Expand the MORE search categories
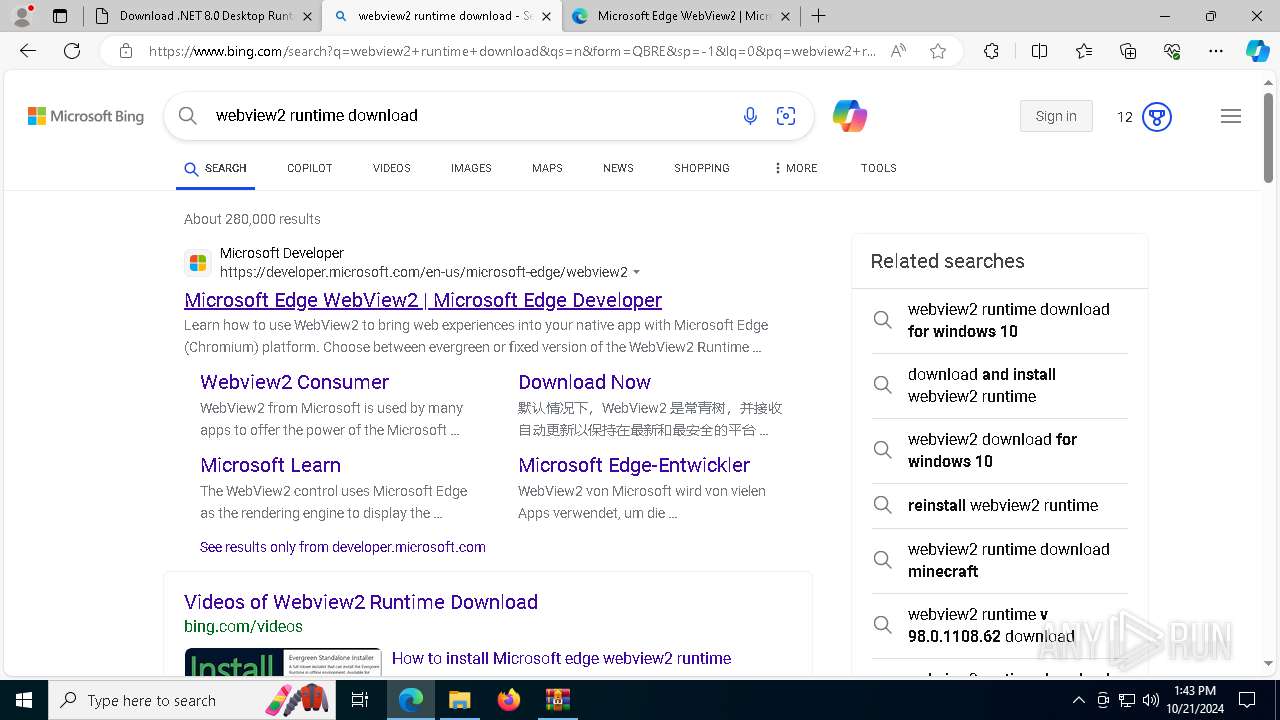The image size is (1280, 720). (796, 168)
